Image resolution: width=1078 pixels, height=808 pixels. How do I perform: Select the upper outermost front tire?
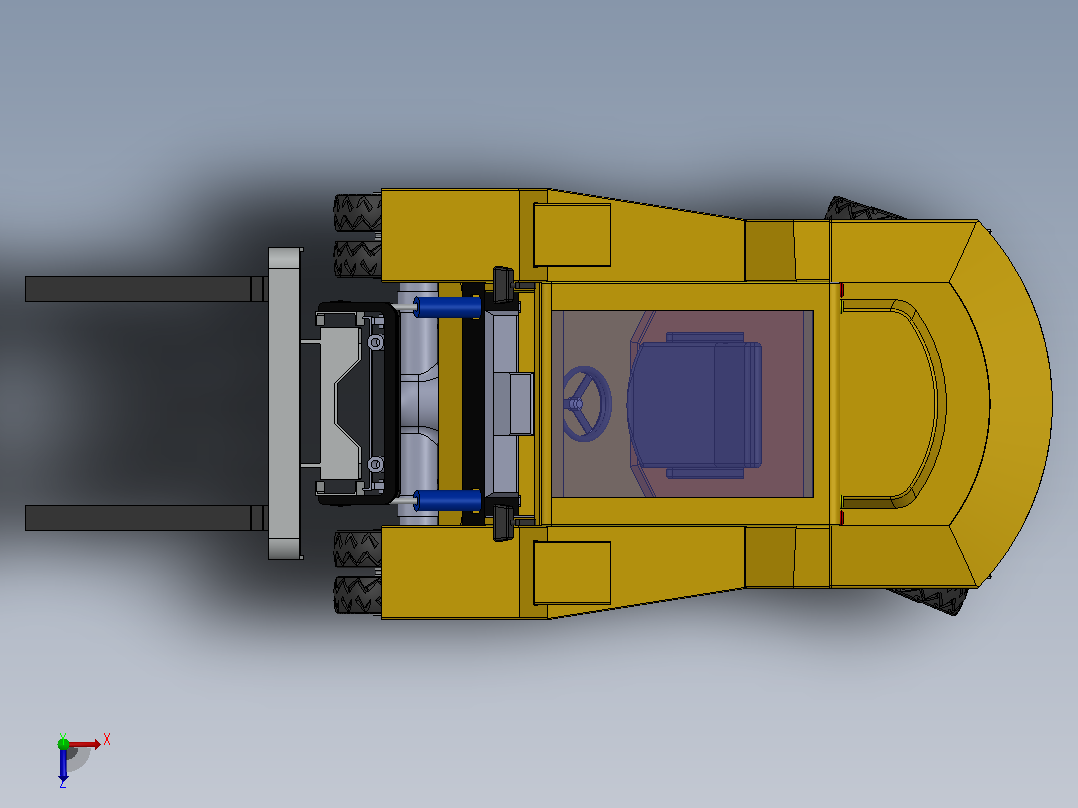(x=358, y=212)
